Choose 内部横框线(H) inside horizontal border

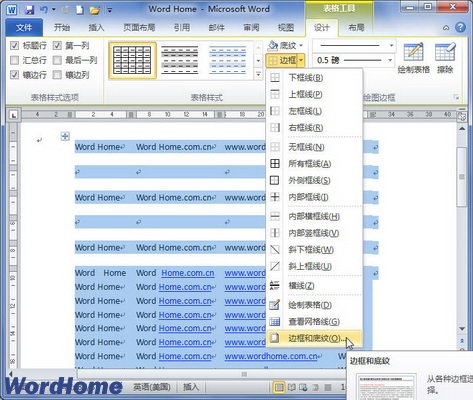314,216
